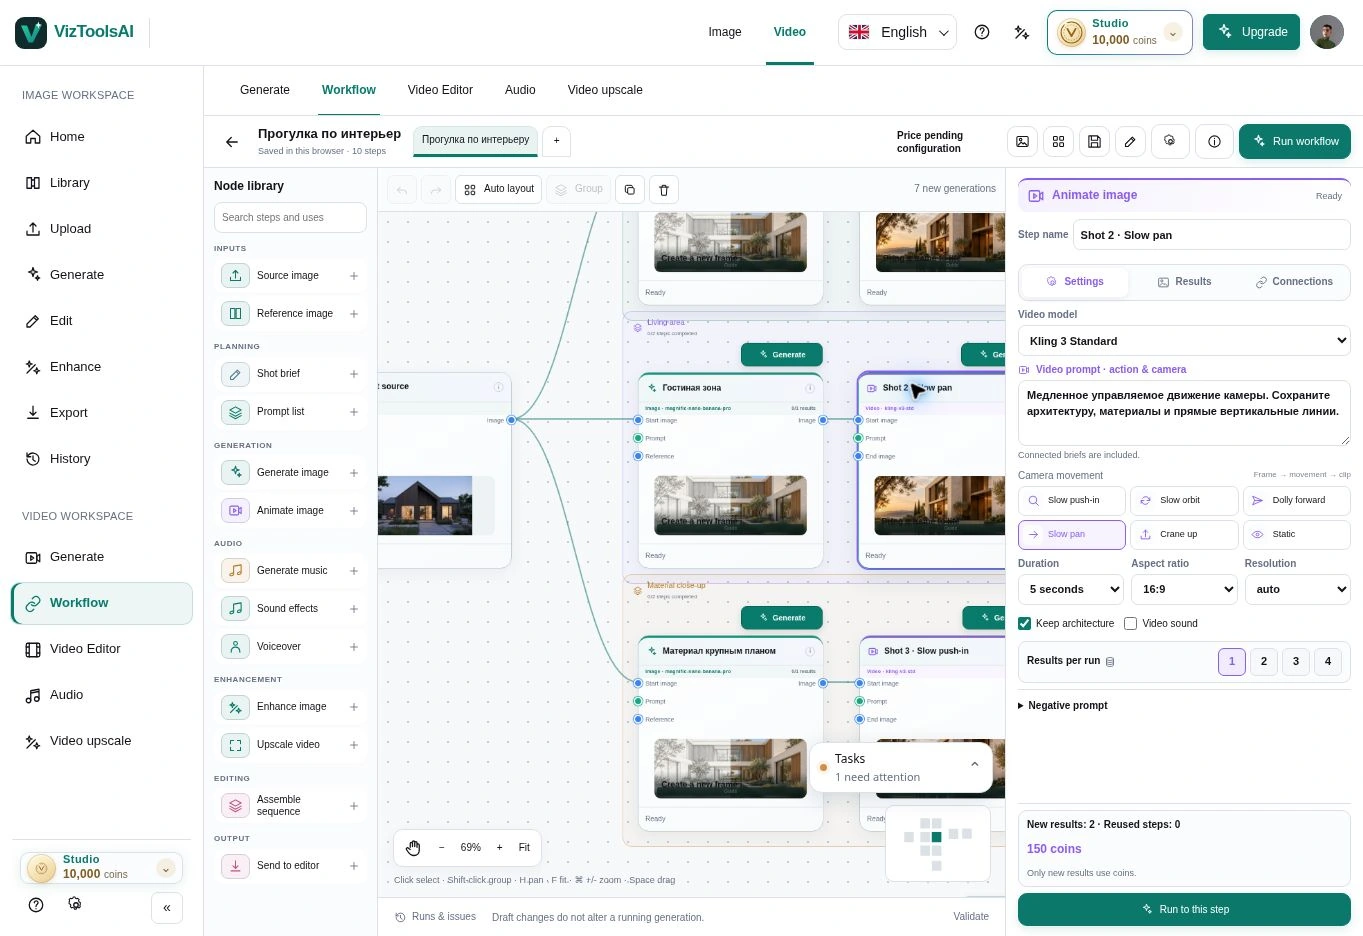Collapse the Tasks panel chevron
Screen dimensions: 1363x936
[x=975, y=765]
